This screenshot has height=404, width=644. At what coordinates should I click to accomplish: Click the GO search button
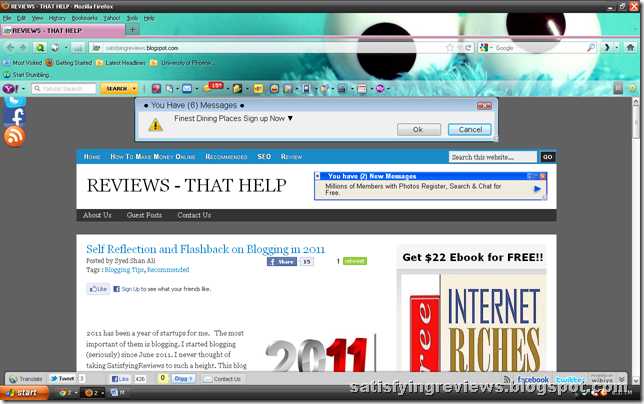[547, 157]
